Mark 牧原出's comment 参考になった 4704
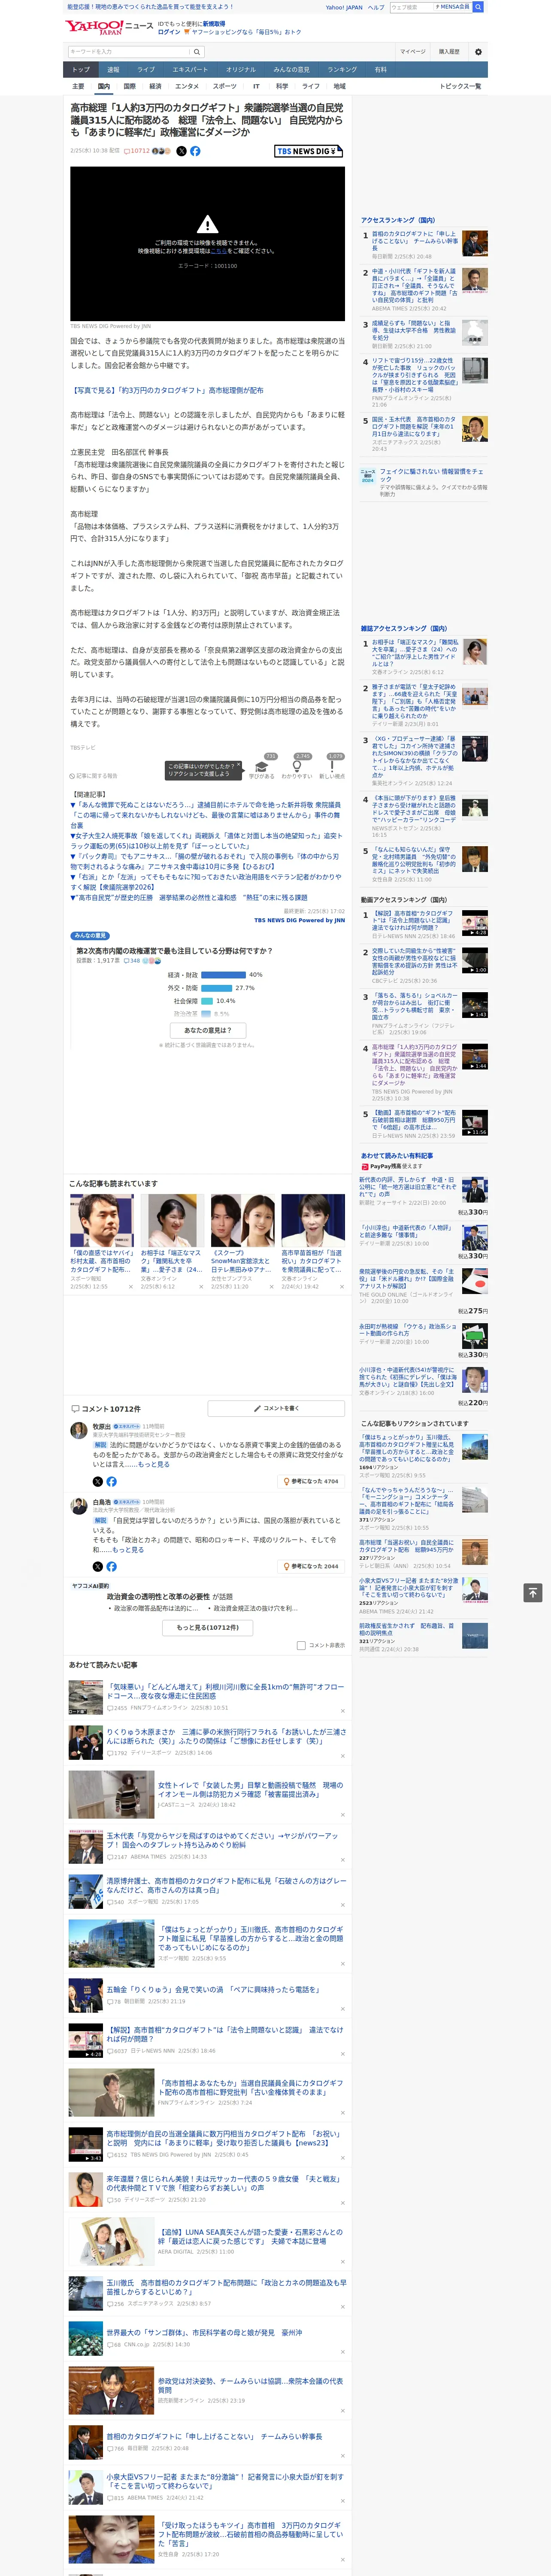 click(311, 1481)
